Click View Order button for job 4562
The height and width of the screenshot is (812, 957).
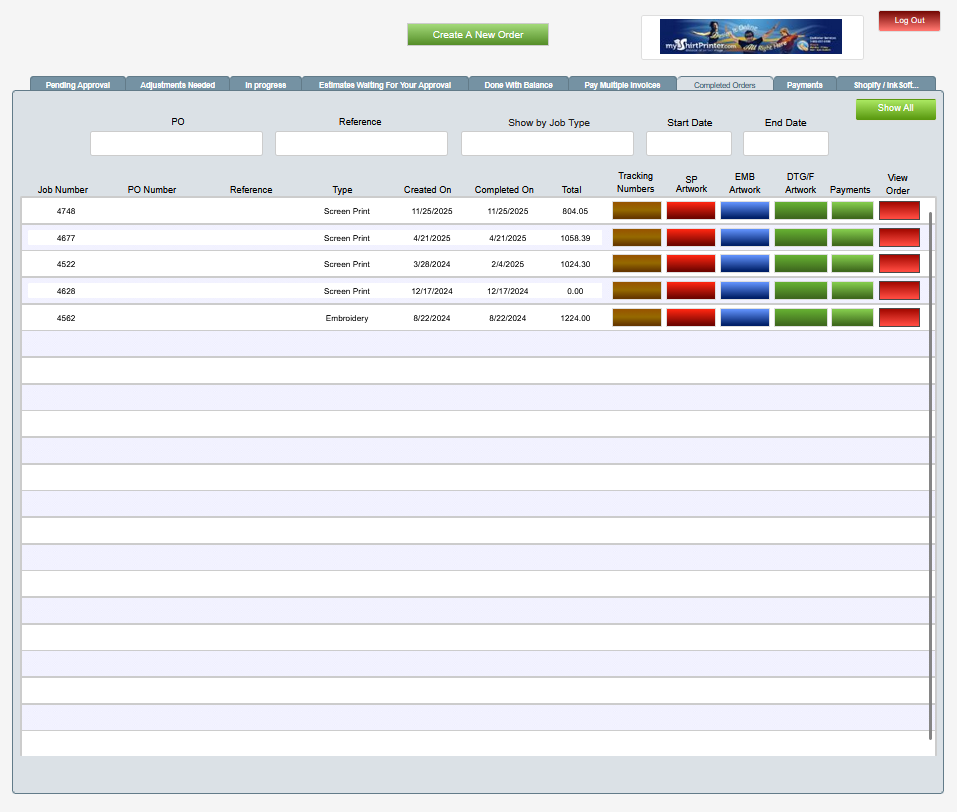[899, 317]
